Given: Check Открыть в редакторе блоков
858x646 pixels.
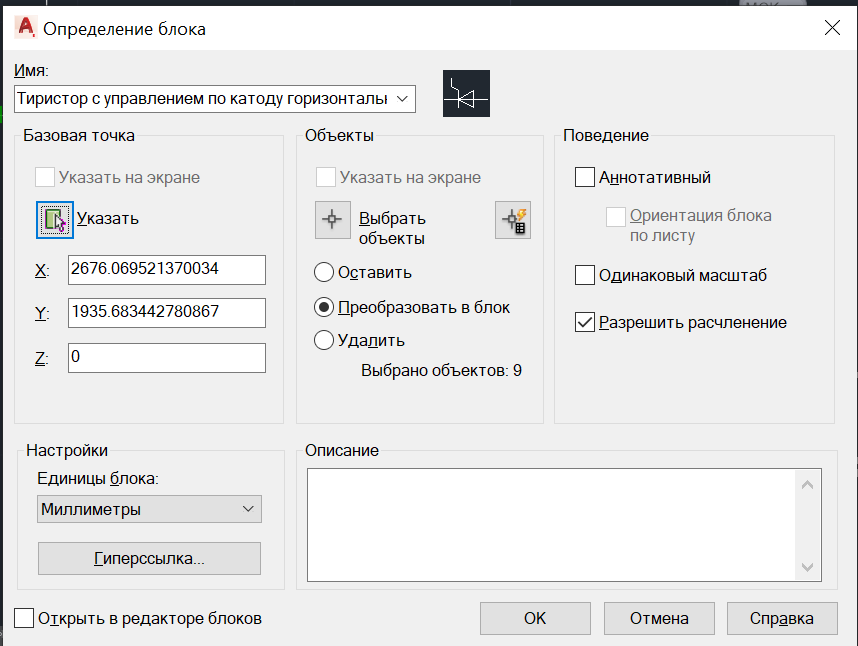Looking at the screenshot, I should click(24, 618).
